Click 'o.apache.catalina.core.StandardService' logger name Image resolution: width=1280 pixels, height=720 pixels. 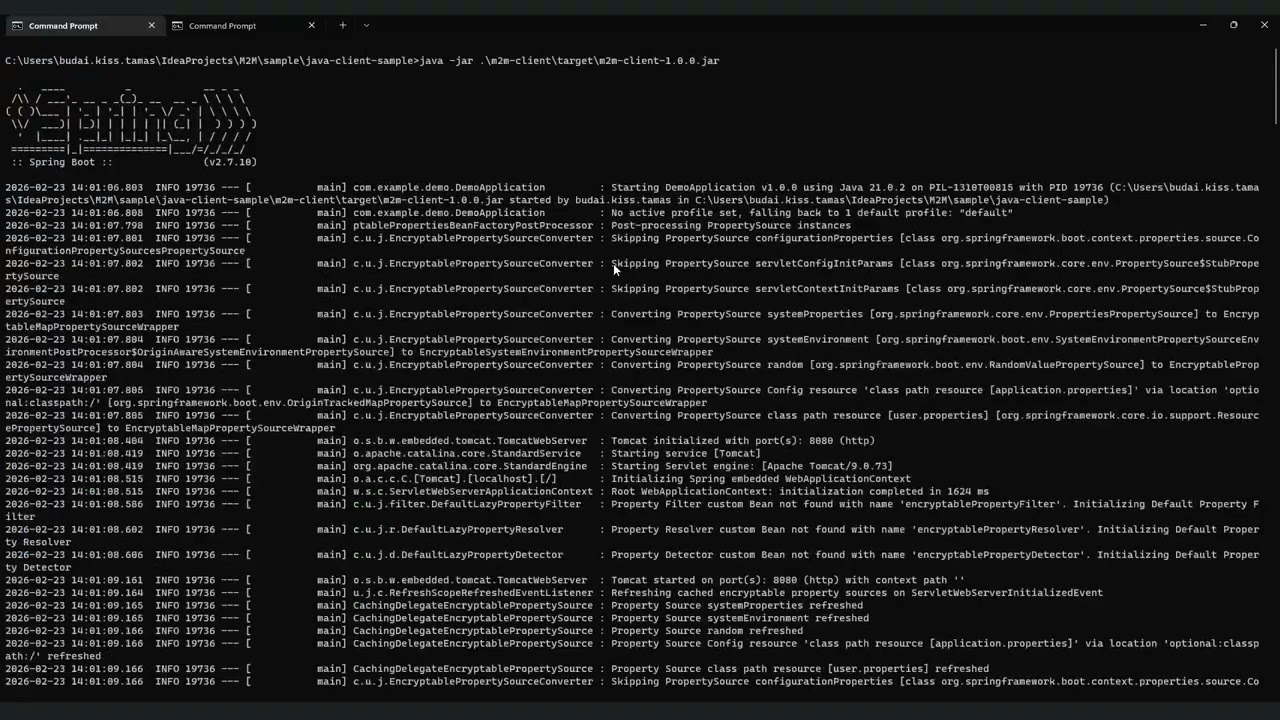tap(467, 454)
